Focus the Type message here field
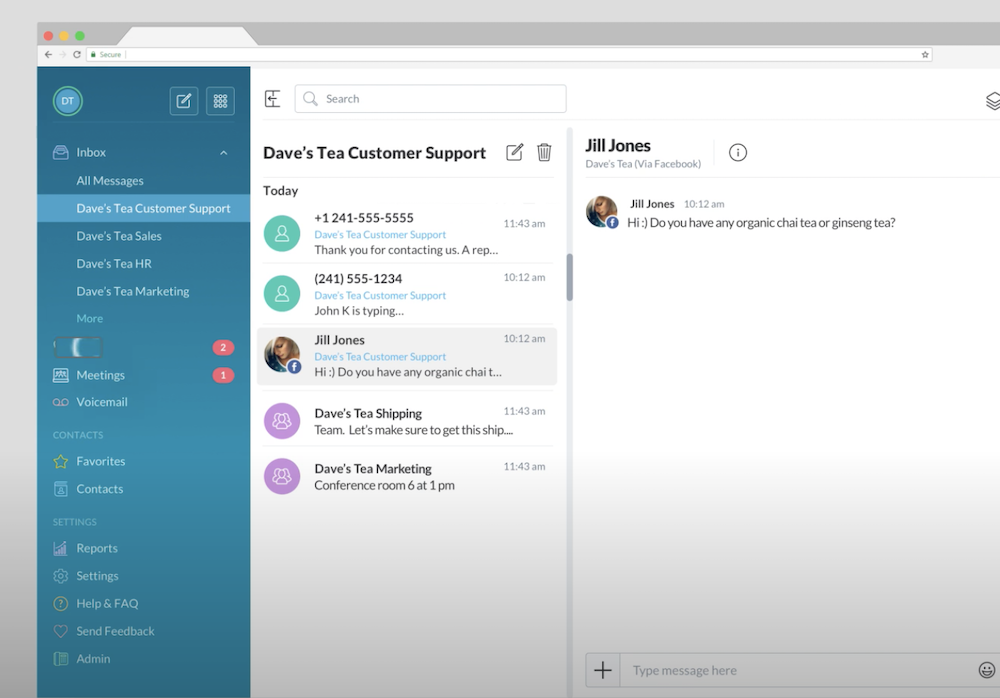The width and height of the screenshot is (1000, 698). click(x=797, y=670)
